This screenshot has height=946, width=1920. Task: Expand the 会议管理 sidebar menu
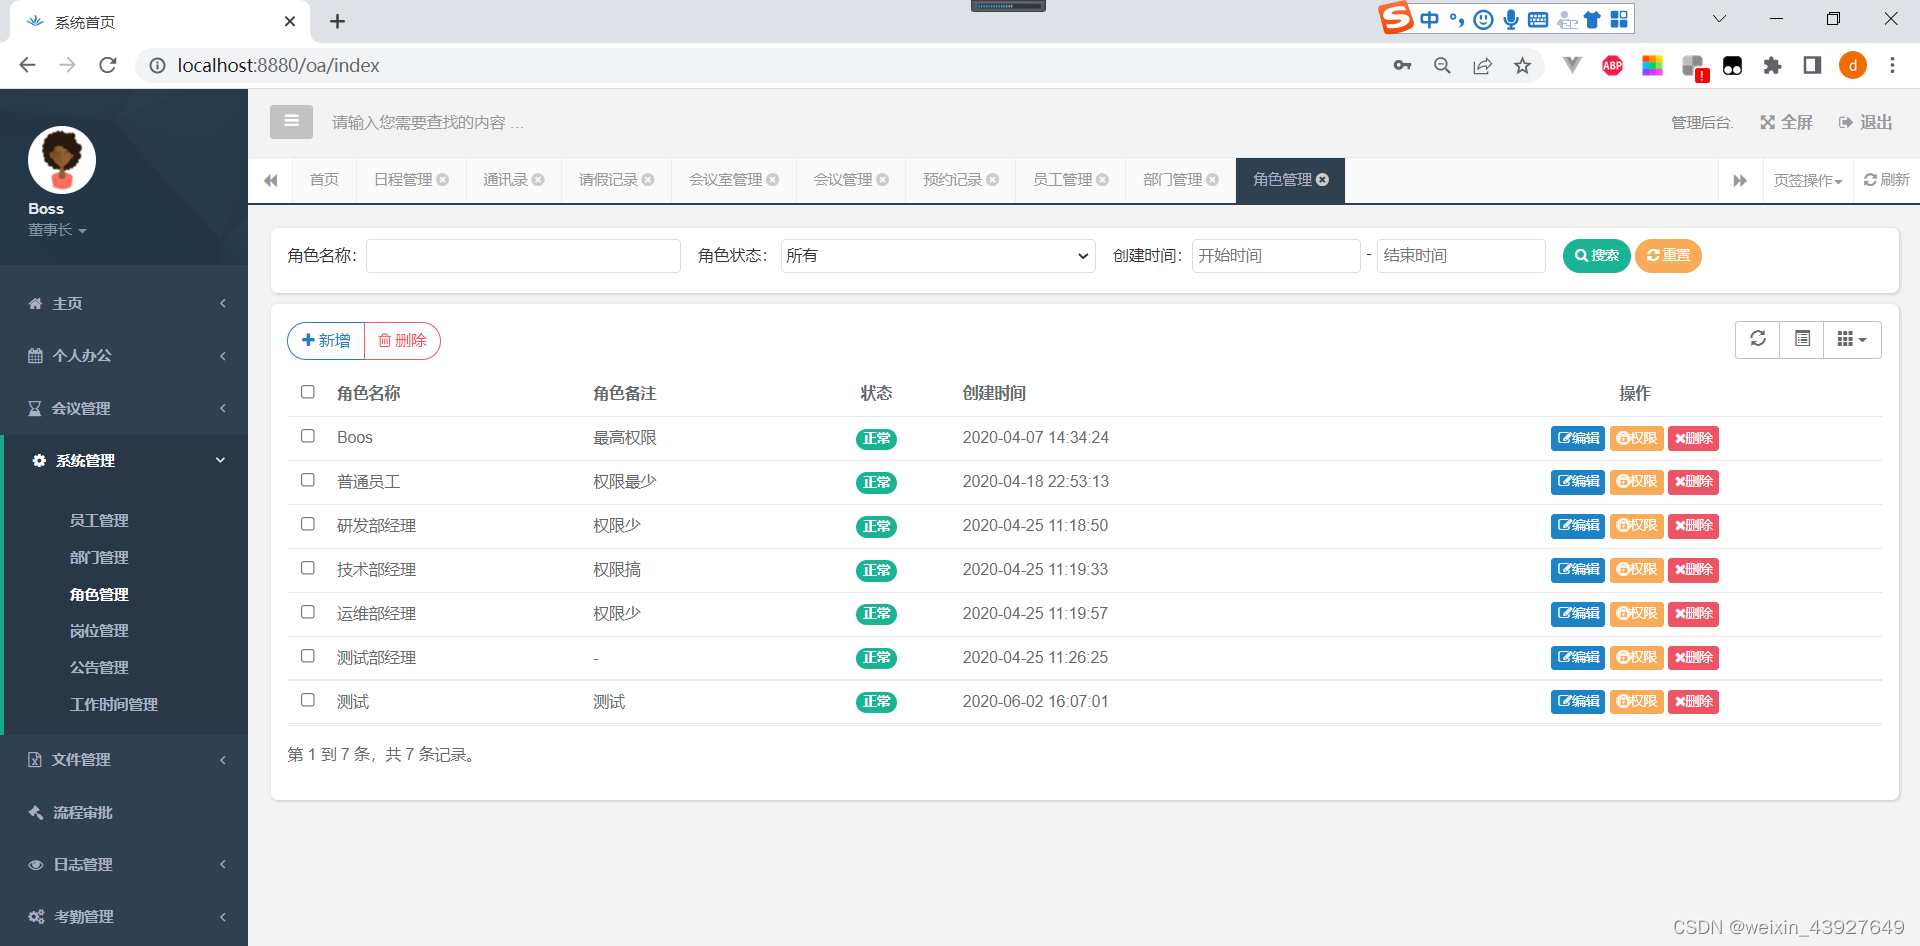[x=124, y=408]
